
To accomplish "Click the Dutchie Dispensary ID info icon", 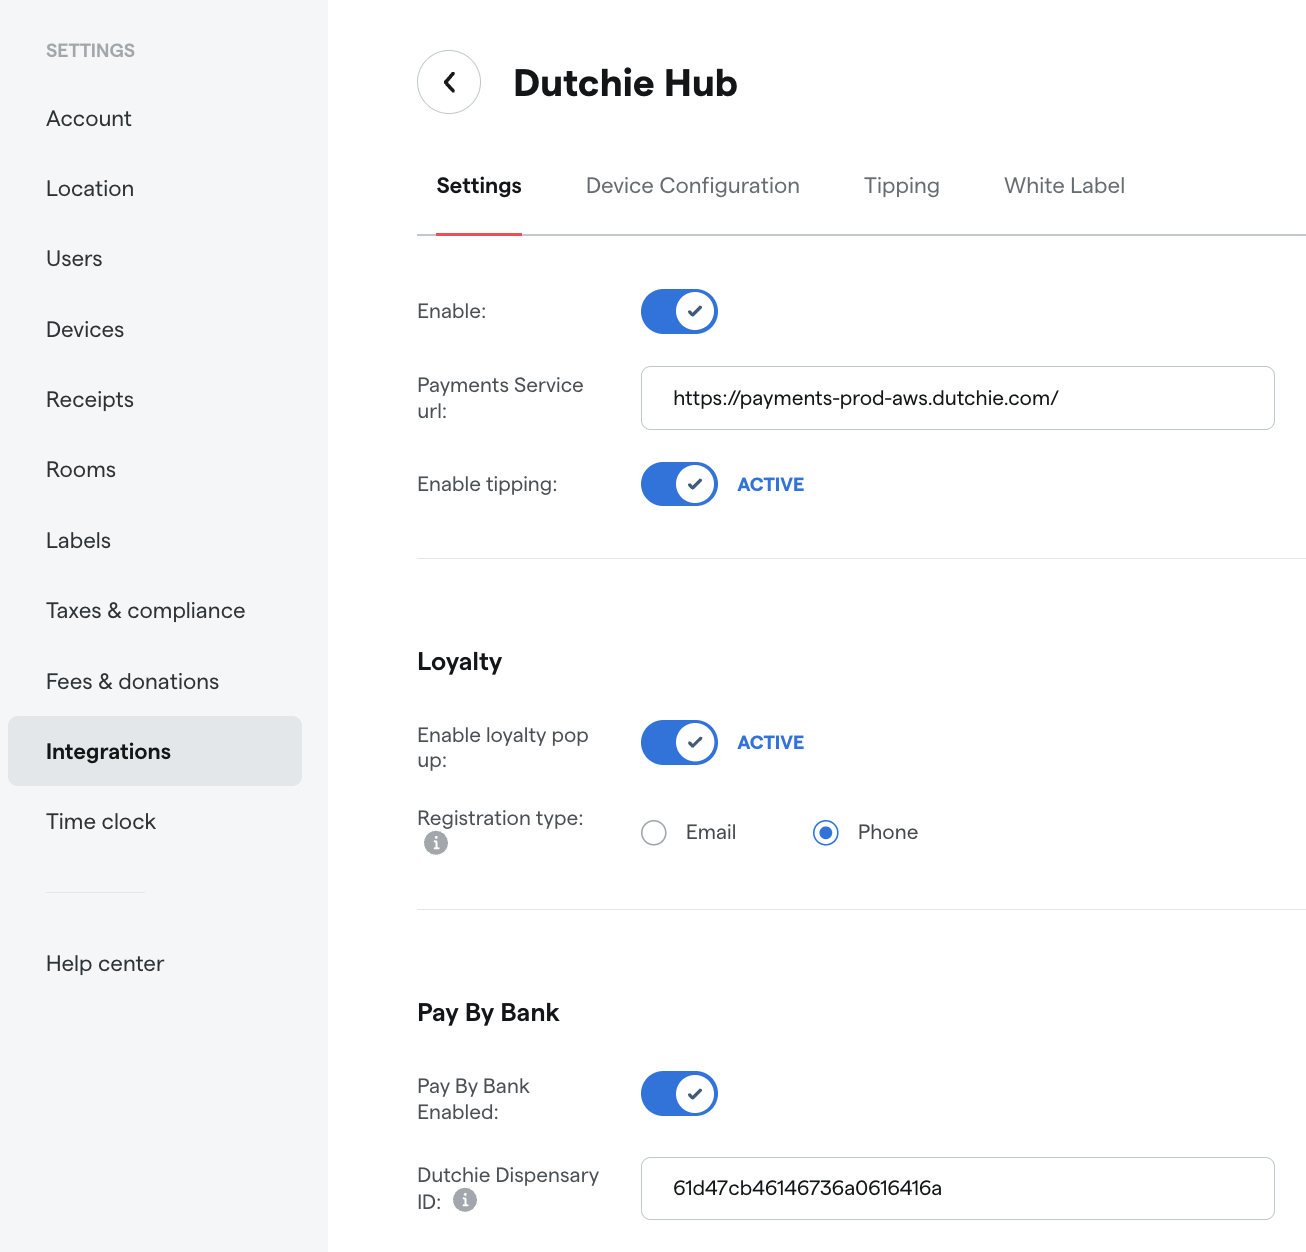I will [x=464, y=1200].
